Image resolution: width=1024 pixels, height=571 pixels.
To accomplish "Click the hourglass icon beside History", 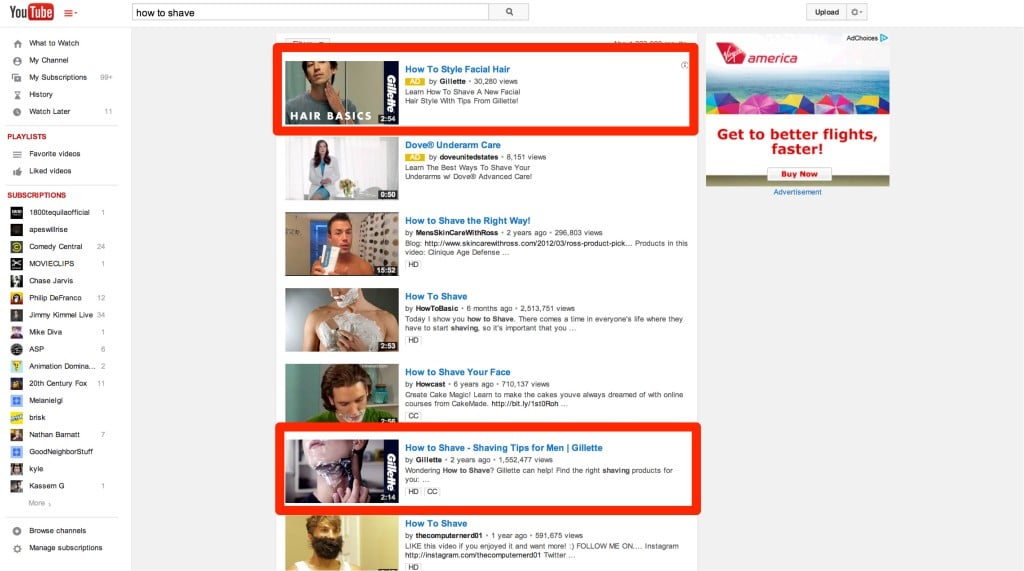I will (x=17, y=95).
